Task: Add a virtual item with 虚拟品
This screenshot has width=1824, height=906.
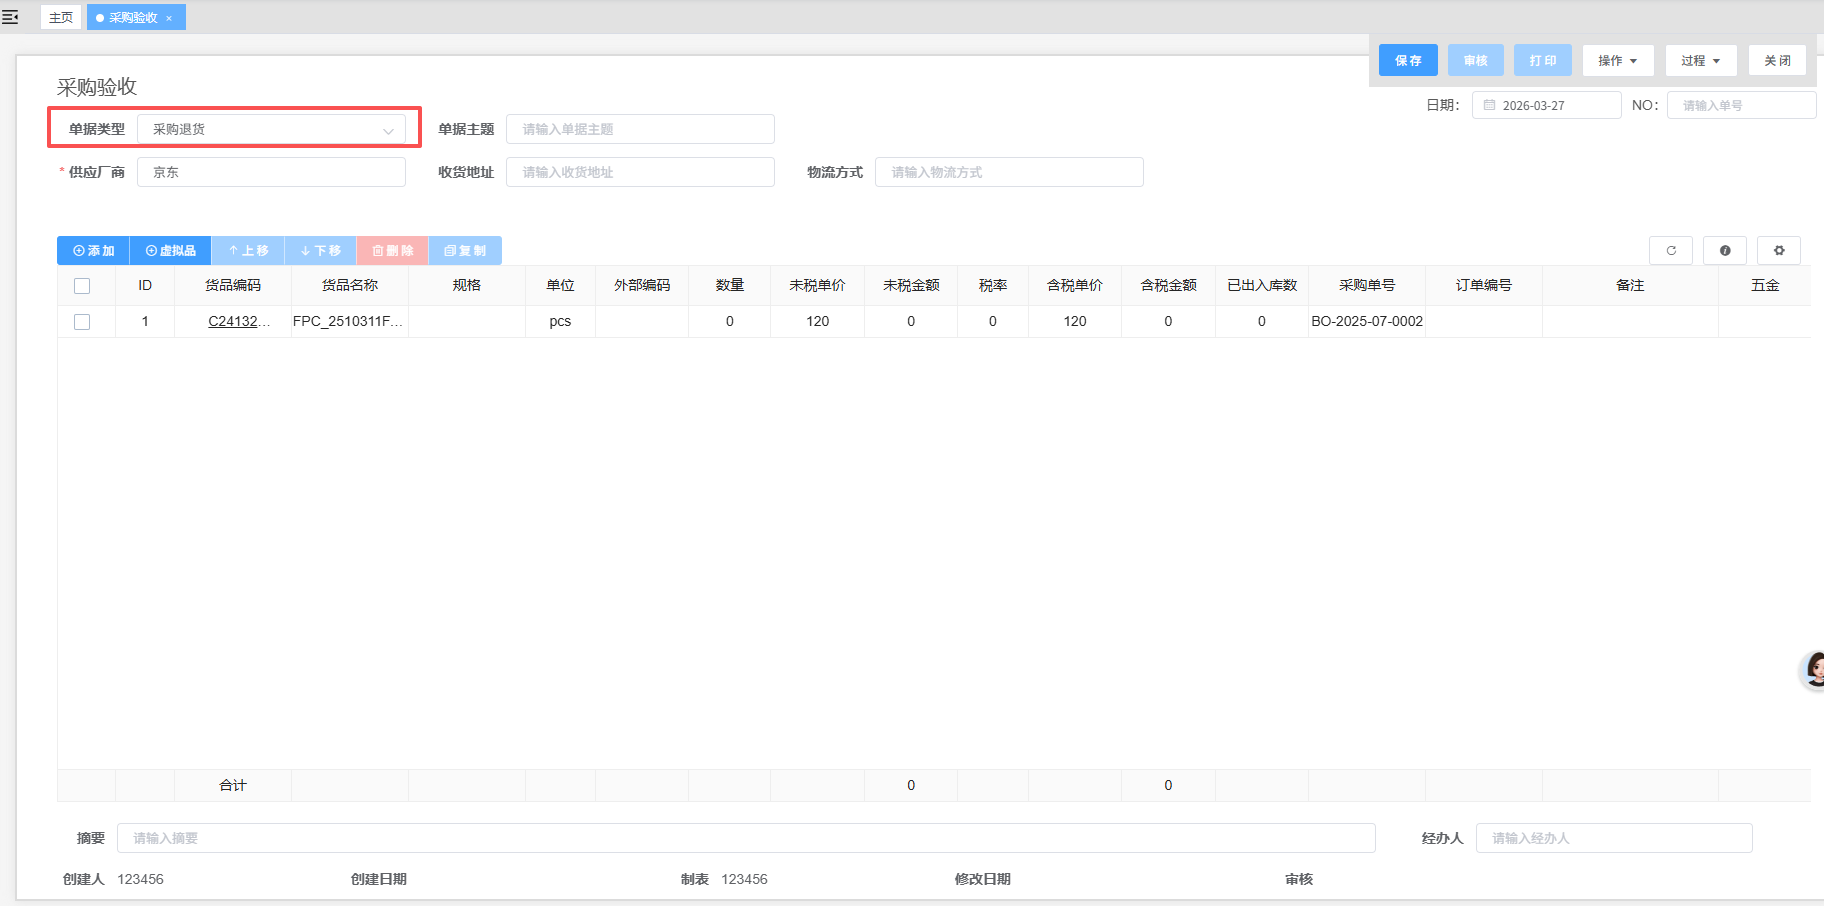Action: click(170, 251)
